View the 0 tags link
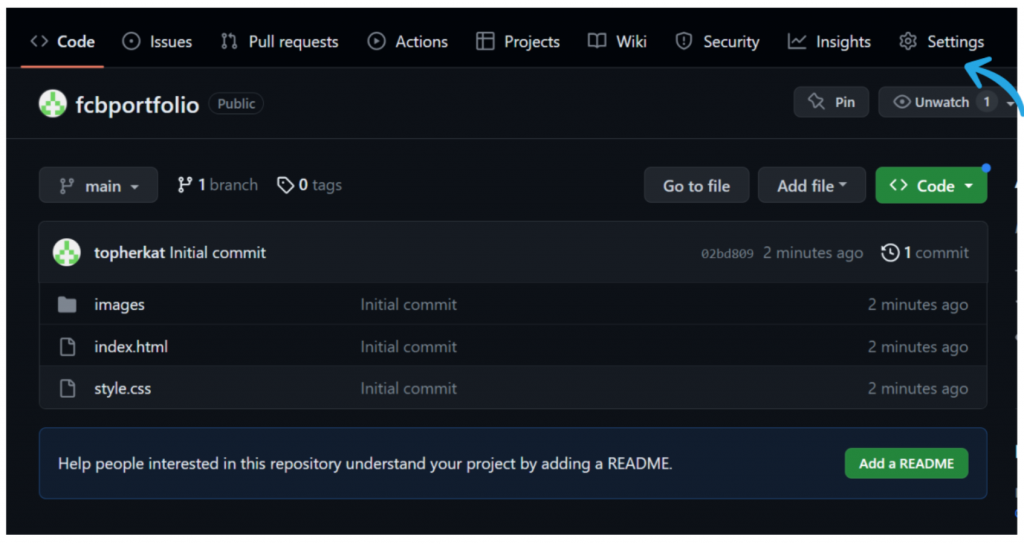This screenshot has height=544, width=1024. click(x=310, y=185)
